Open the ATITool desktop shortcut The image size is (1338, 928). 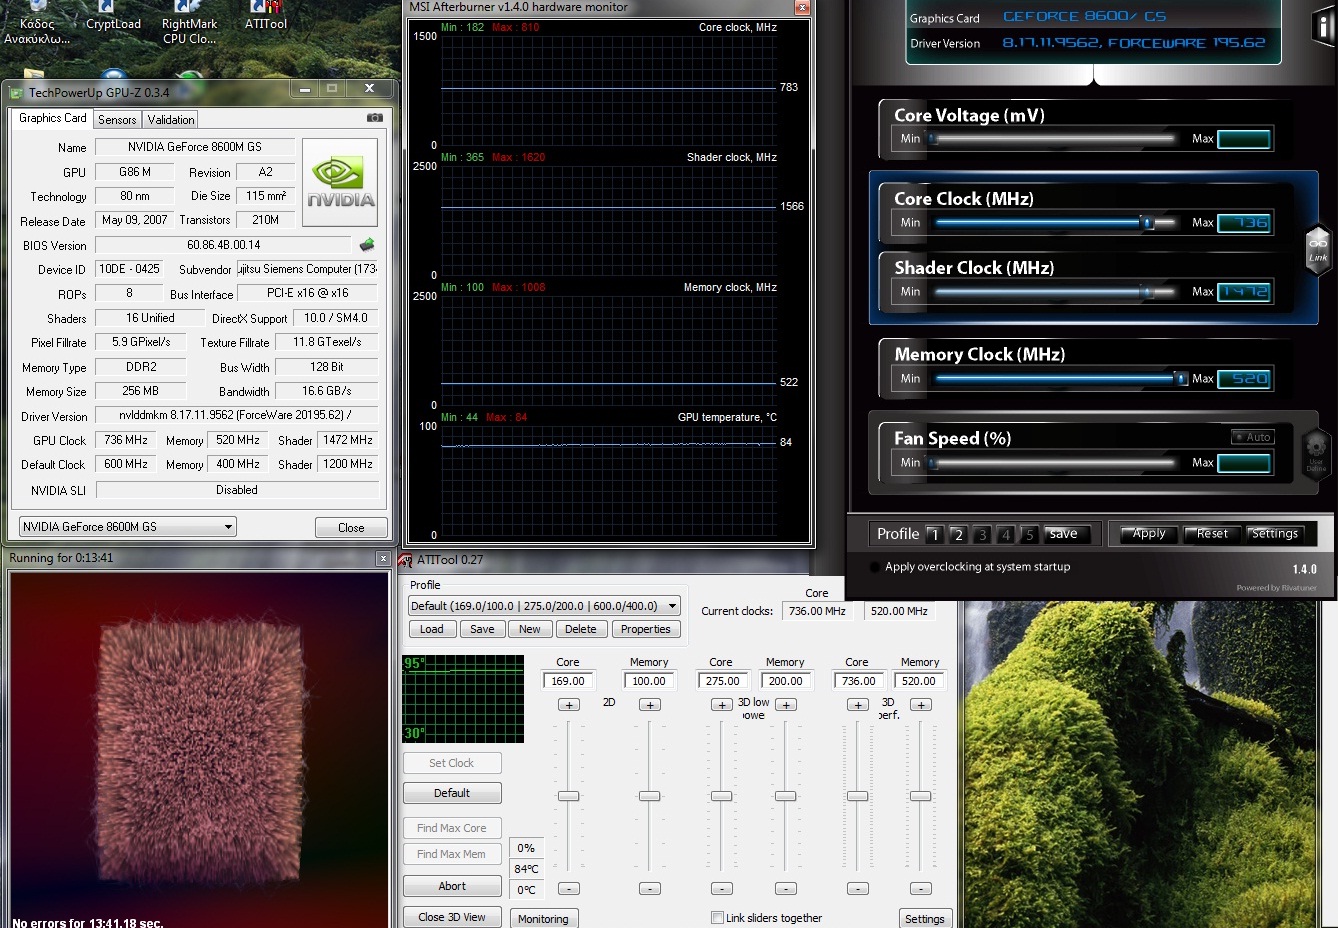(x=265, y=16)
